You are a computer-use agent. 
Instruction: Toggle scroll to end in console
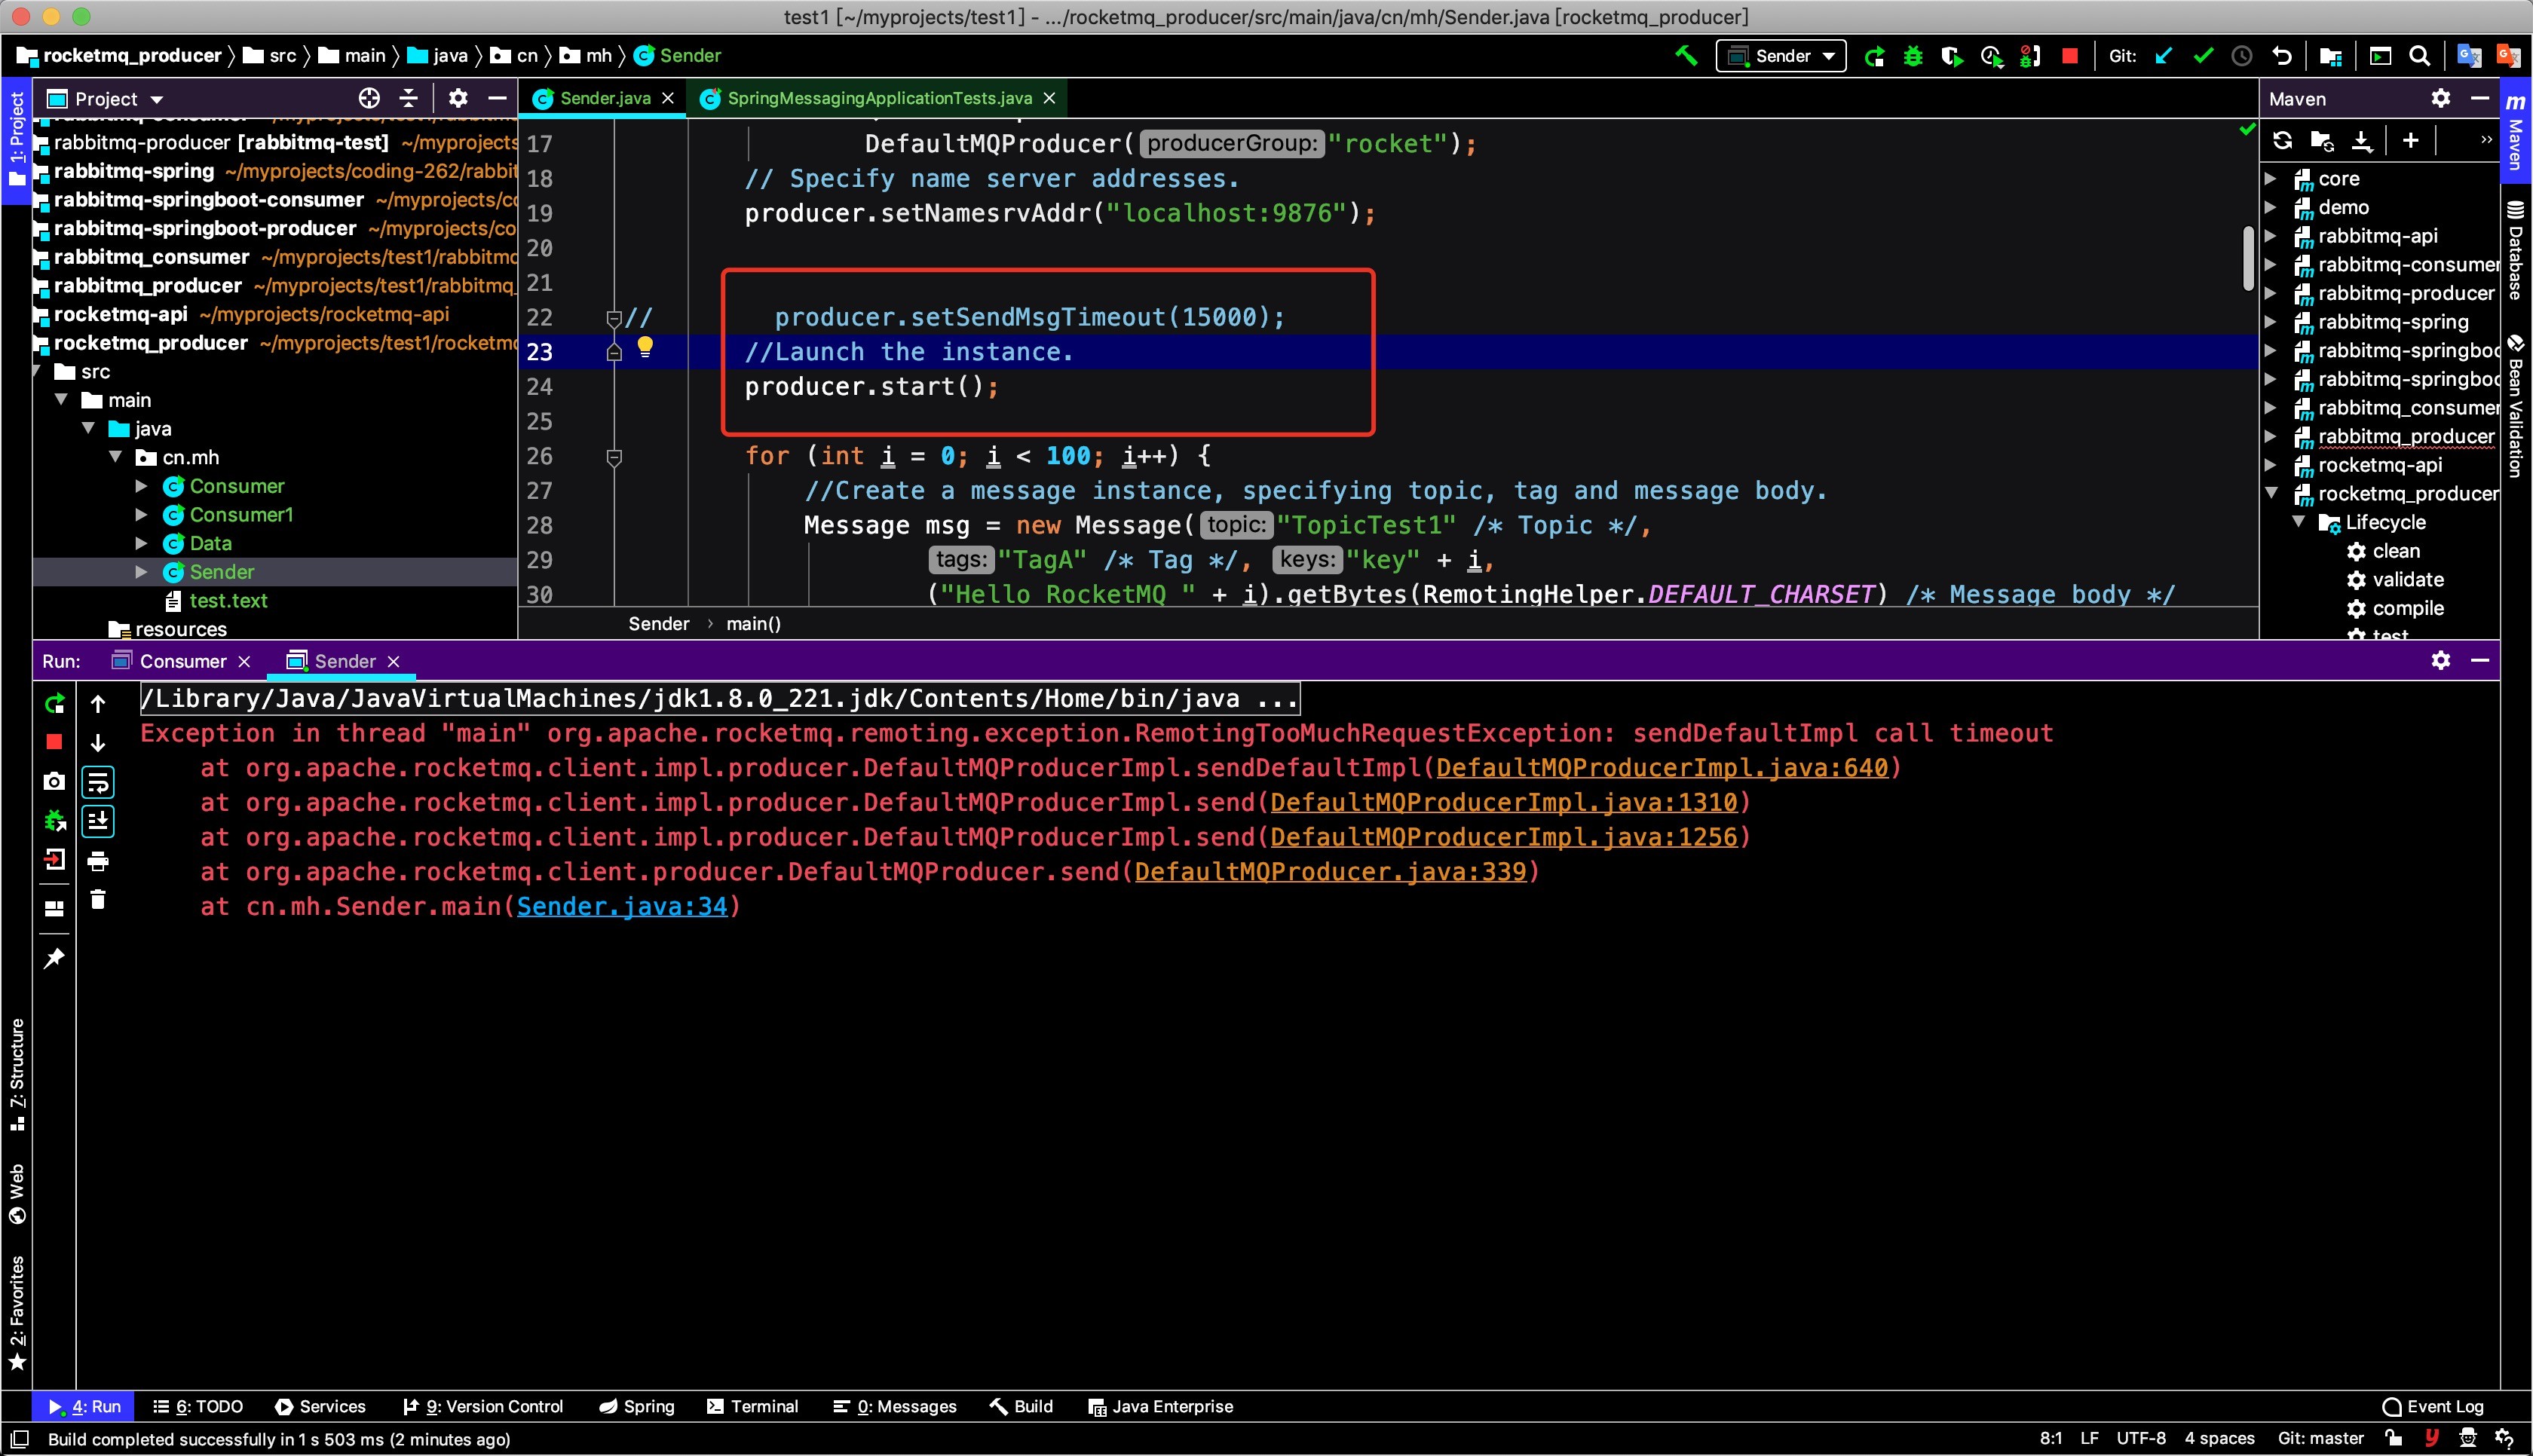tap(98, 821)
